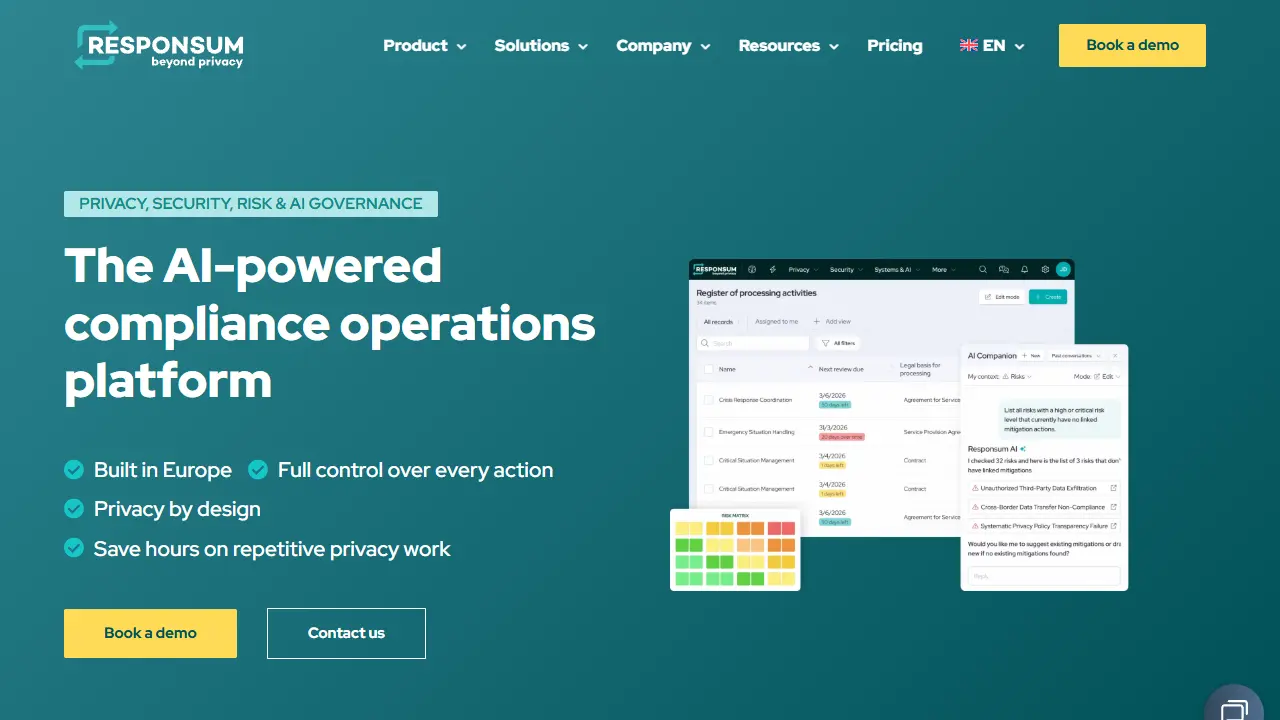Click the red cell in risk matrix

[782, 528]
